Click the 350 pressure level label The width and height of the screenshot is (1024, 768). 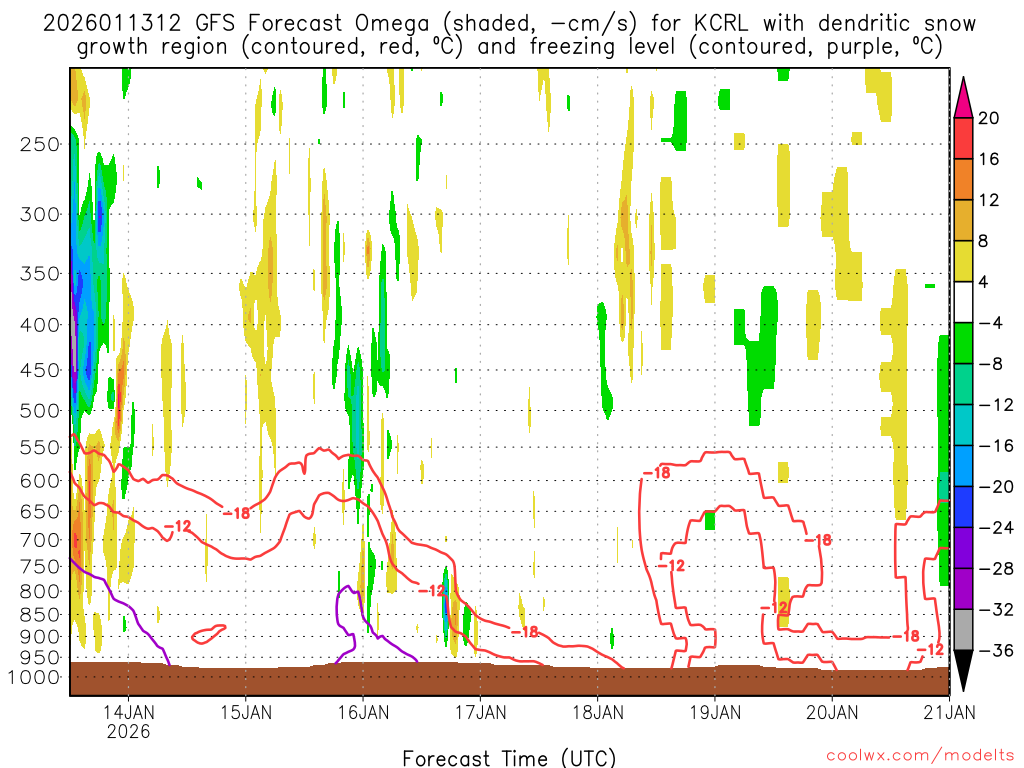(x=40, y=274)
